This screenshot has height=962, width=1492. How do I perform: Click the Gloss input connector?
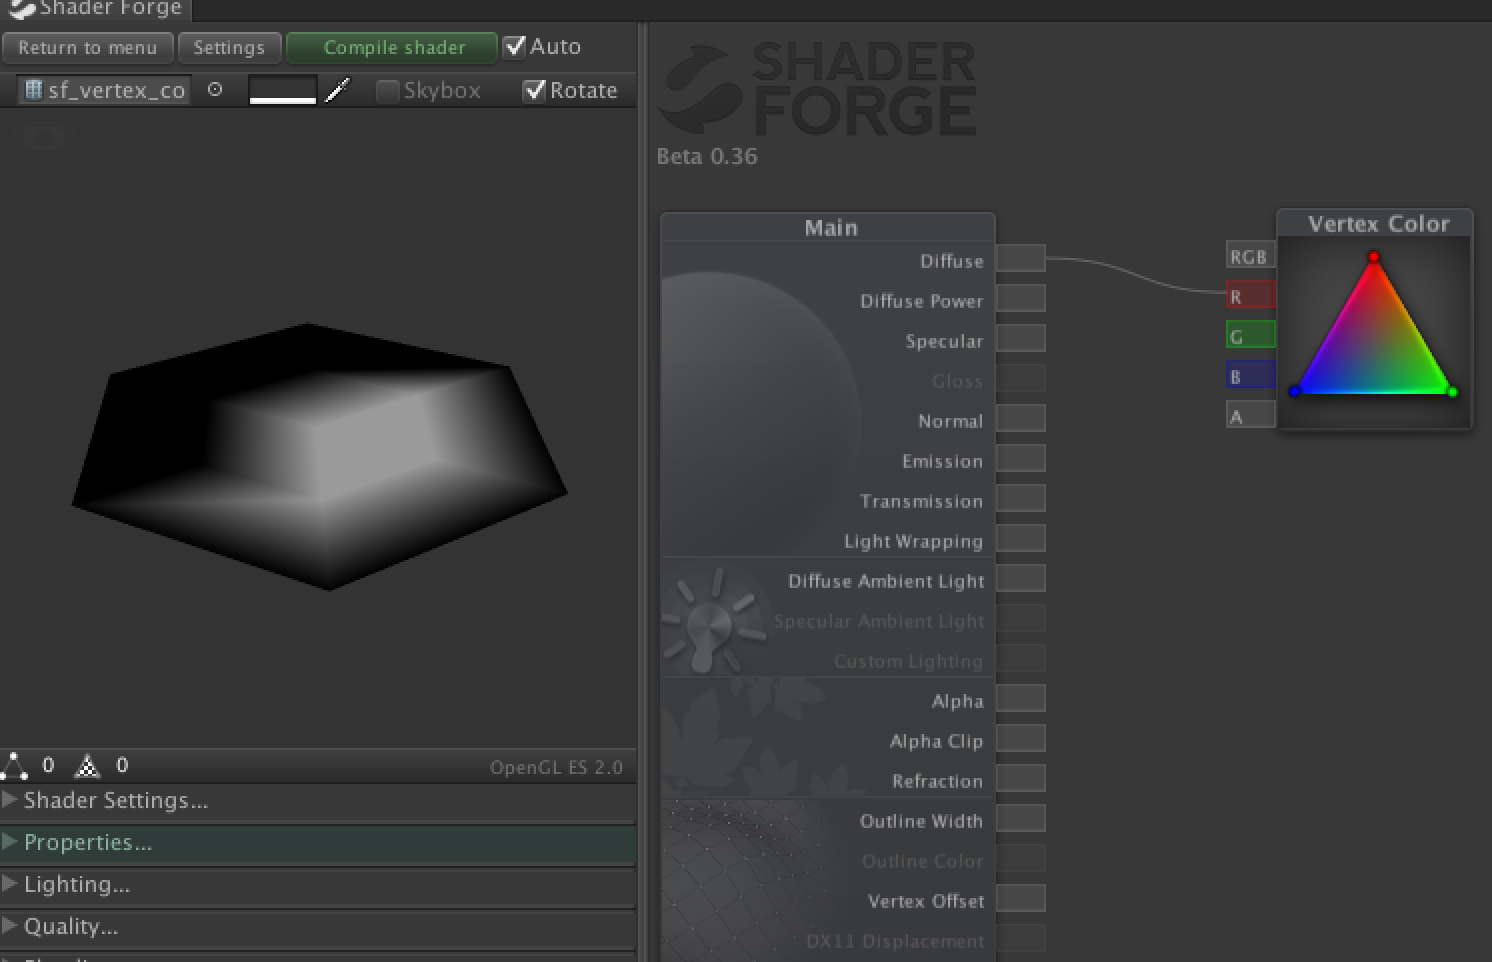pyautogui.click(x=1021, y=379)
